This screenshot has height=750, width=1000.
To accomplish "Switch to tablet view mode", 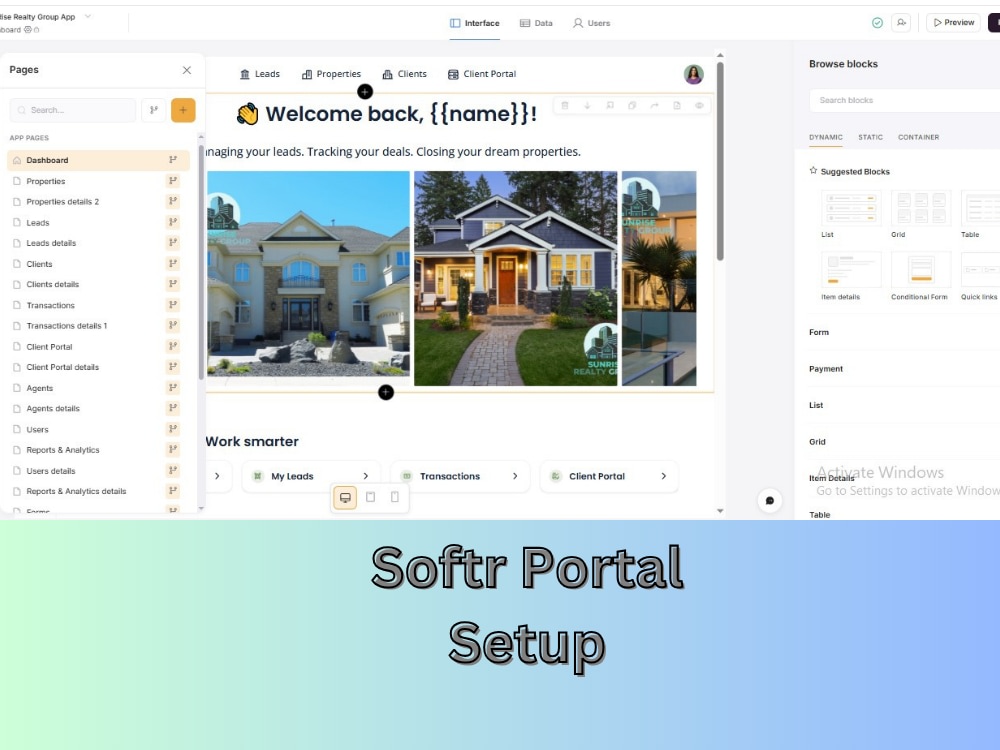I will pos(371,497).
